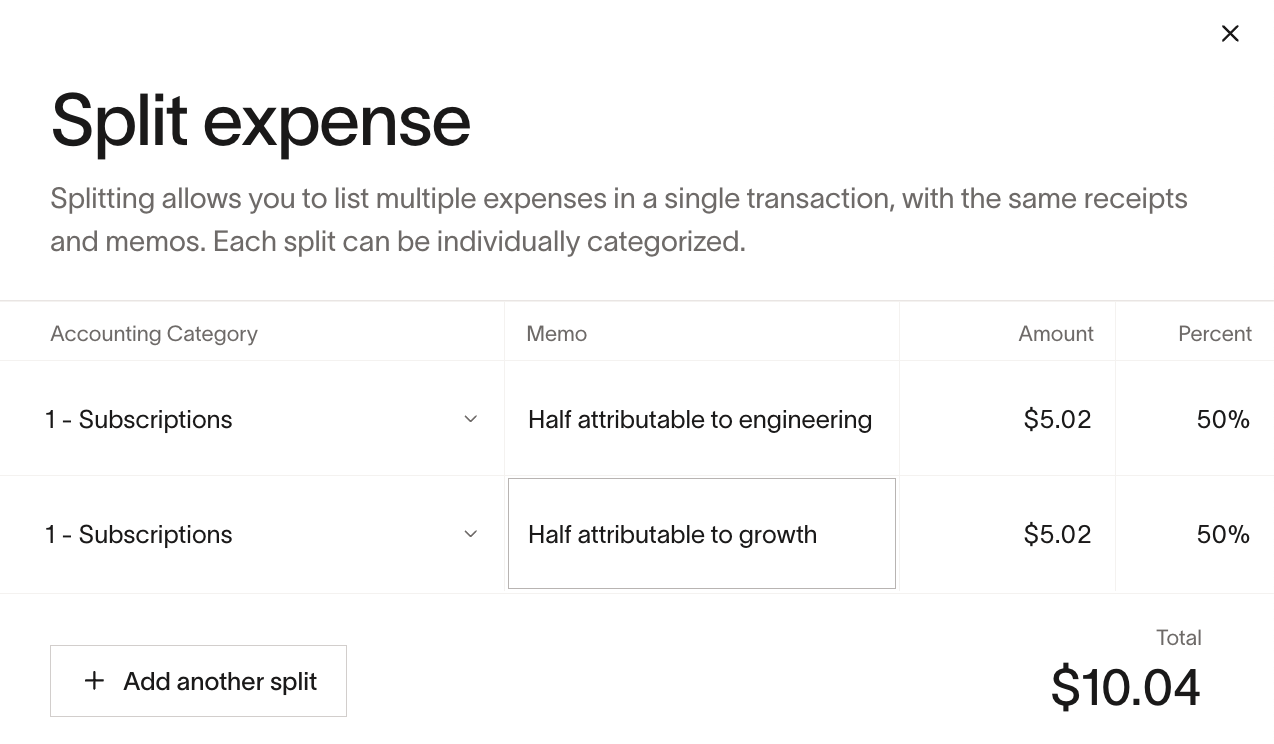The height and width of the screenshot is (744, 1274).
Task: Click the Split expense heading
Action: [x=261, y=121]
